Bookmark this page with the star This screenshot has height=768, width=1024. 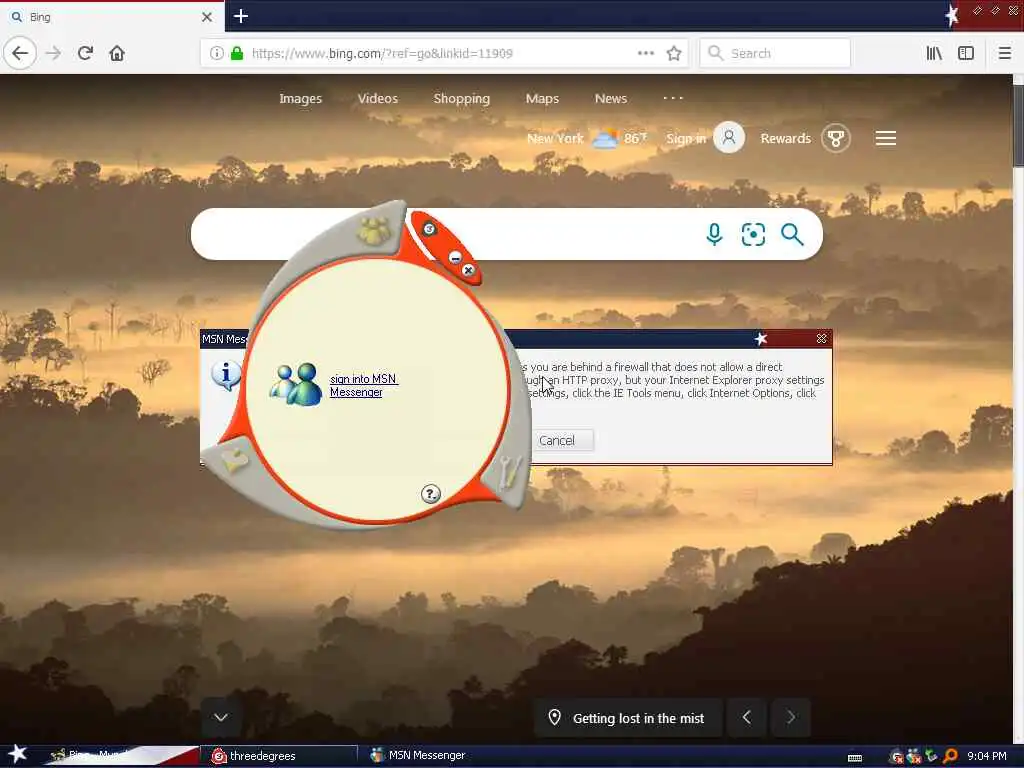point(674,54)
